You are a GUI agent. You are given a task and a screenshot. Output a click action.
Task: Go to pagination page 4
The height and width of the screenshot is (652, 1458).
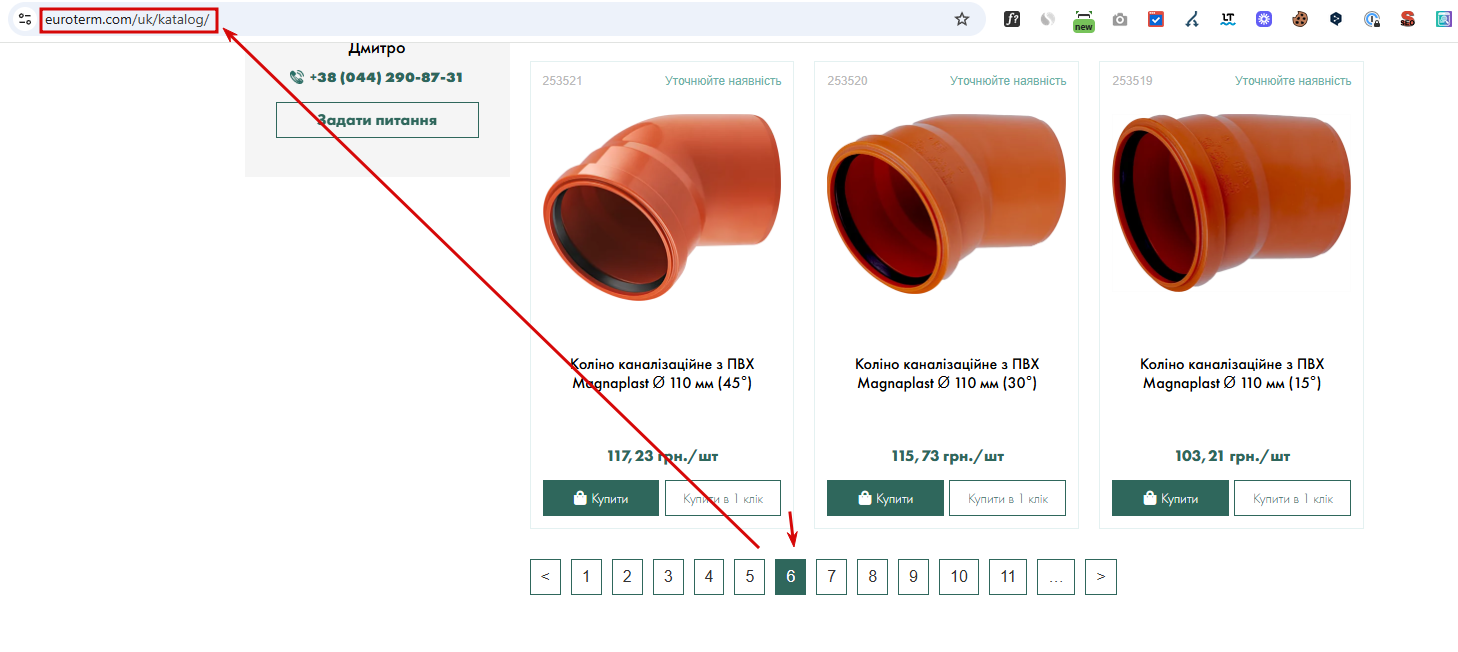[709, 577]
